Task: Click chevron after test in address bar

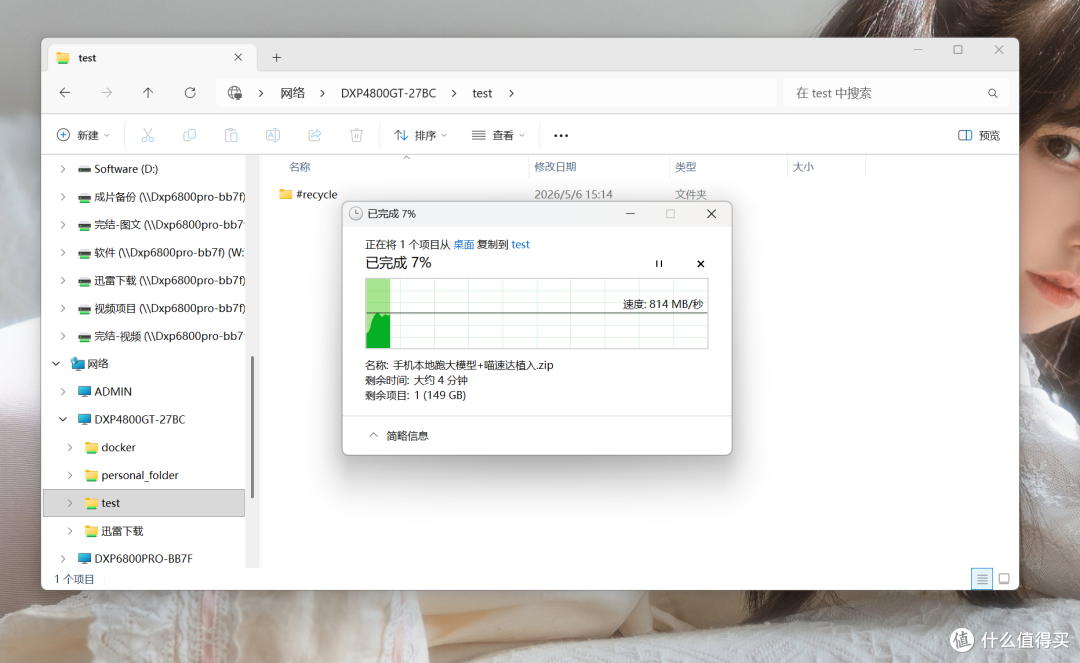Action: 511,93
